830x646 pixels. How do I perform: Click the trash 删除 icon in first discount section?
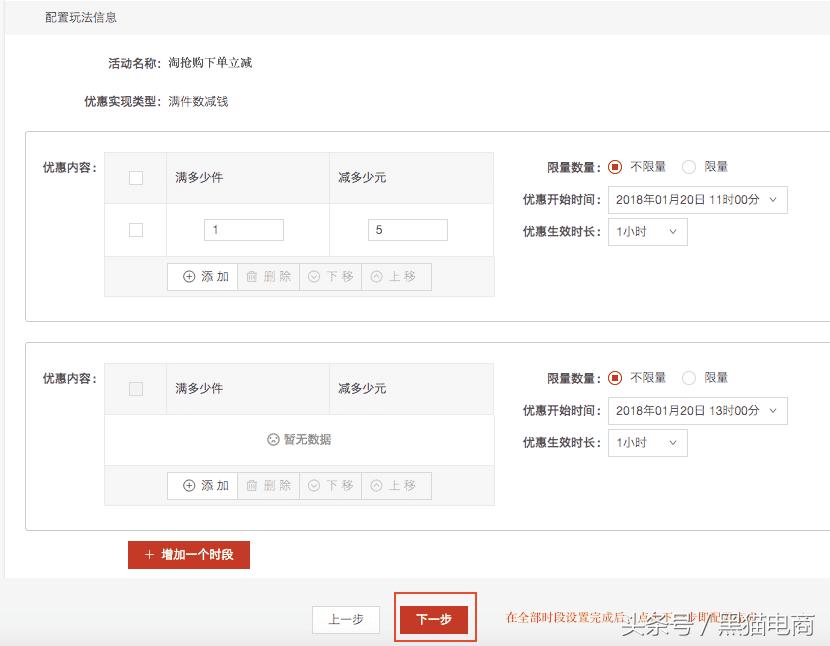[x=249, y=276]
